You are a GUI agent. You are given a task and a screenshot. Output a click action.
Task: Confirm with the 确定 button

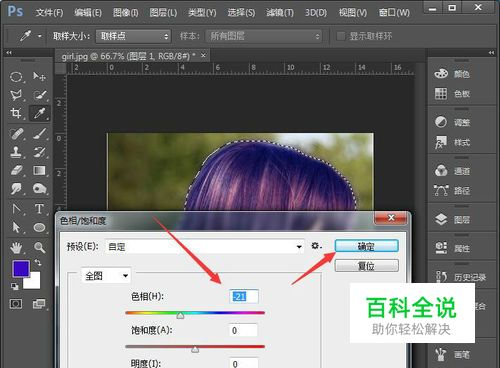tap(366, 246)
